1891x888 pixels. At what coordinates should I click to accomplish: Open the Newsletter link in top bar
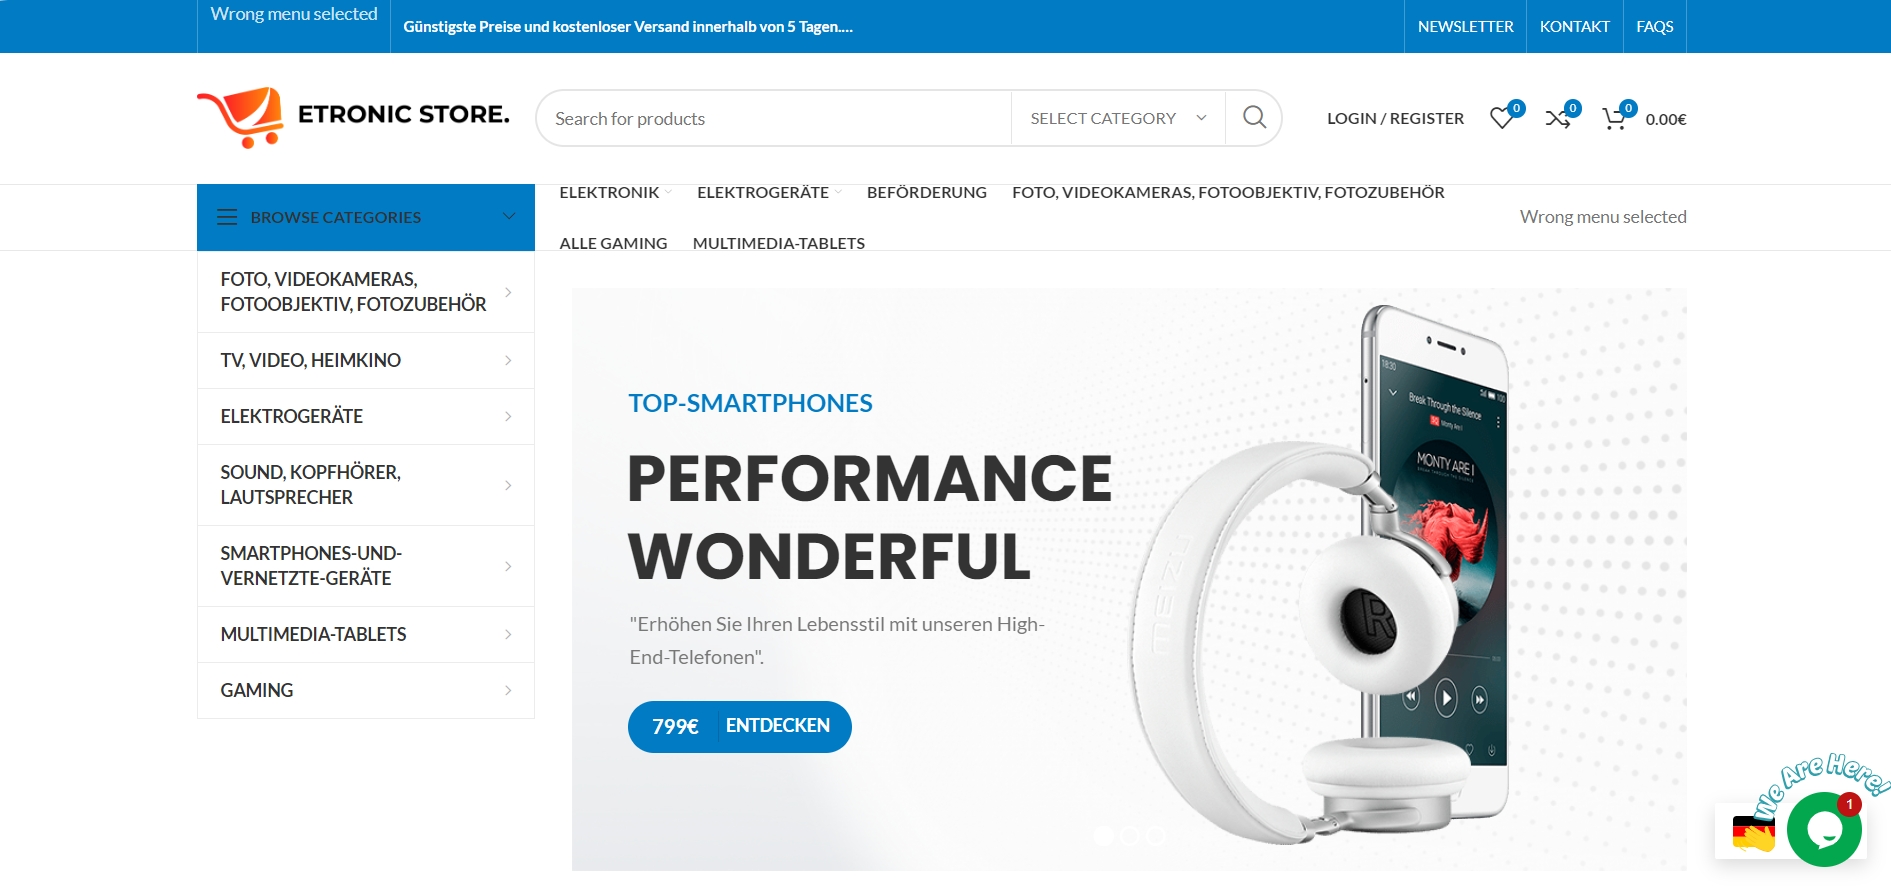point(1465,26)
